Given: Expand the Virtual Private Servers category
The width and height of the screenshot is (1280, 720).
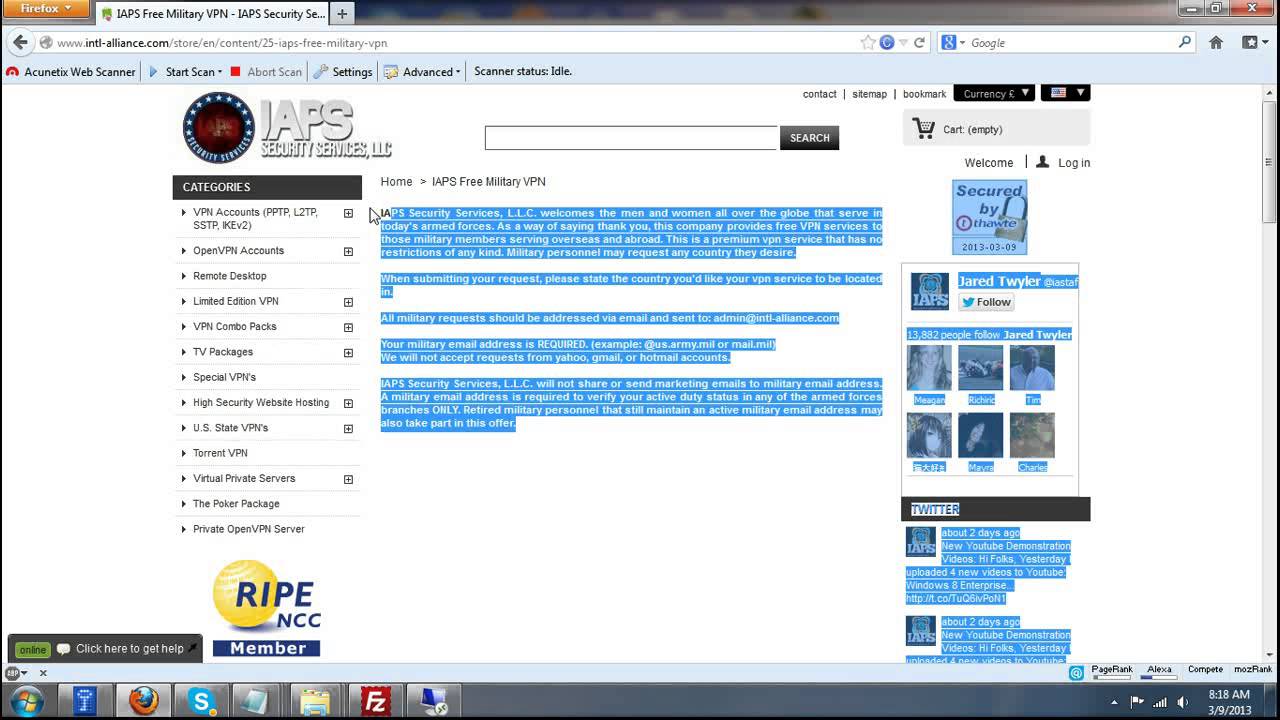Looking at the screenshot, I should pos(348,479).
